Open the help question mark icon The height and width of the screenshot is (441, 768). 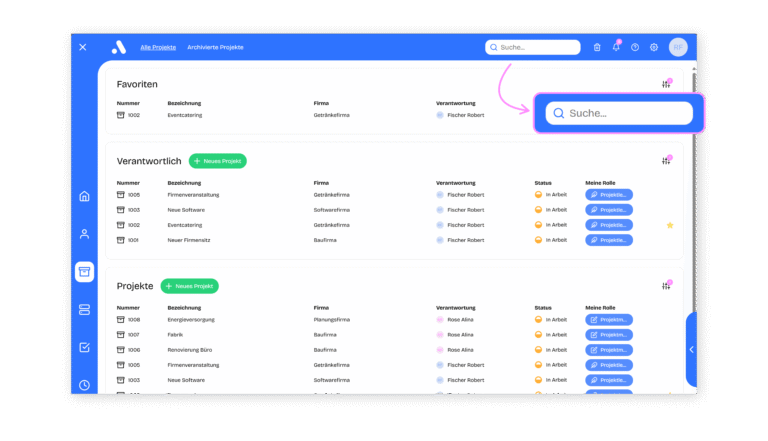(635, 47)
